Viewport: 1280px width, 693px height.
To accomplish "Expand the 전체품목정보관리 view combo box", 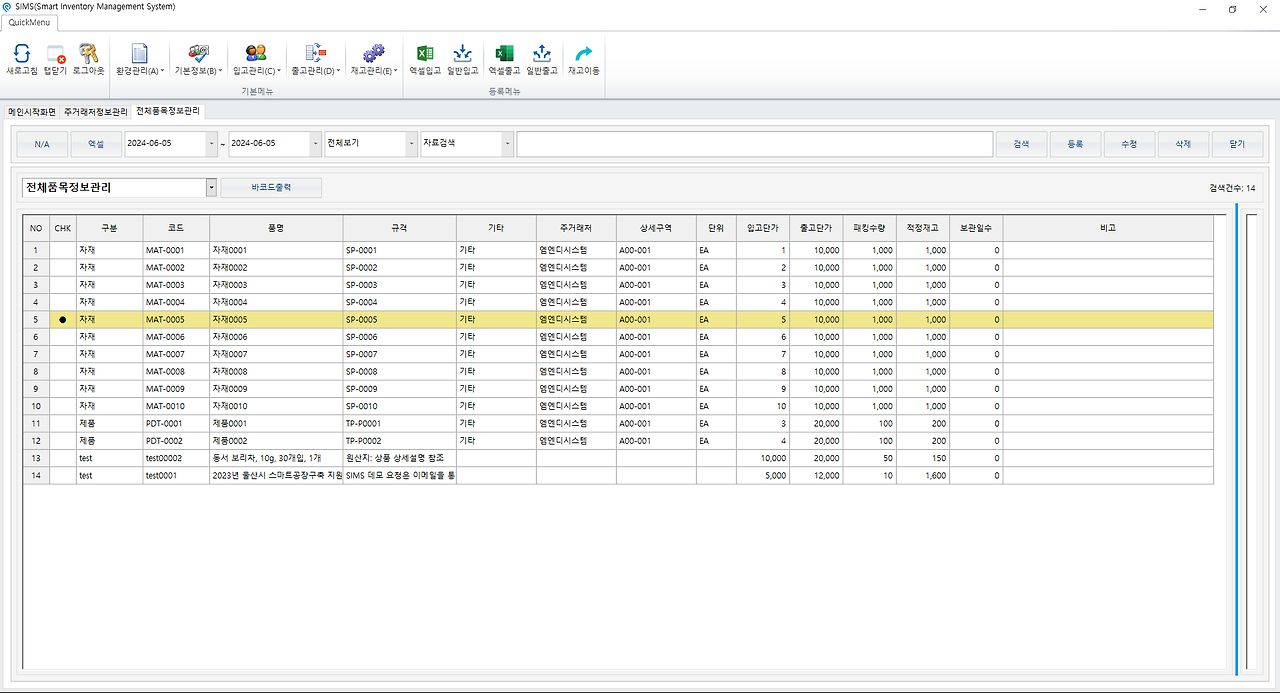I will (x=211, y=187).
